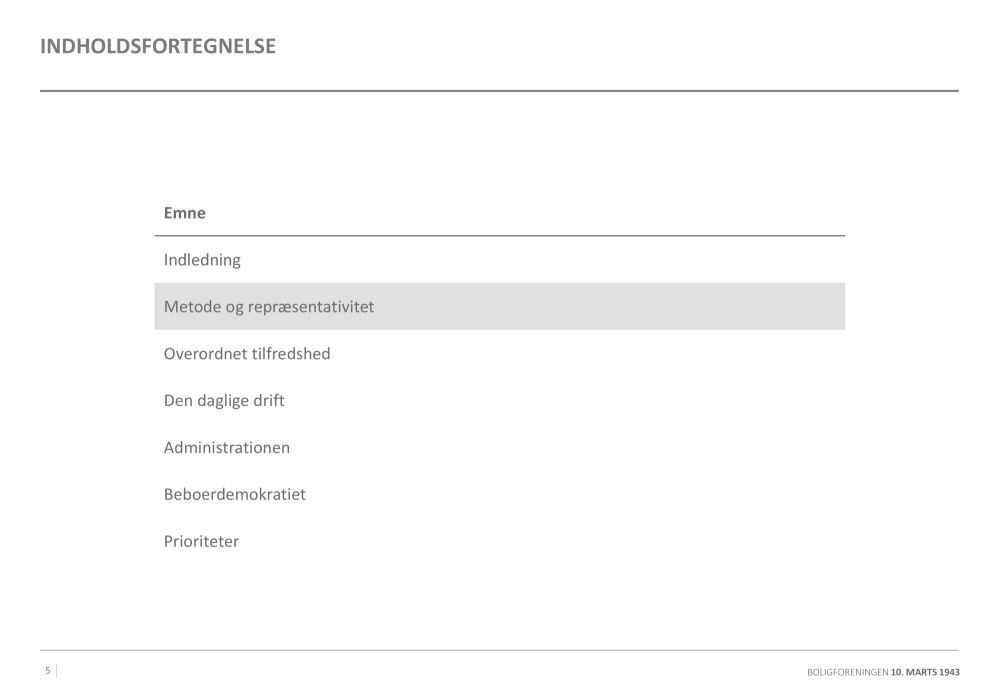Open the "Den daglige drift" entry
Screen dimensions: 1000x692
pos(224,401)
